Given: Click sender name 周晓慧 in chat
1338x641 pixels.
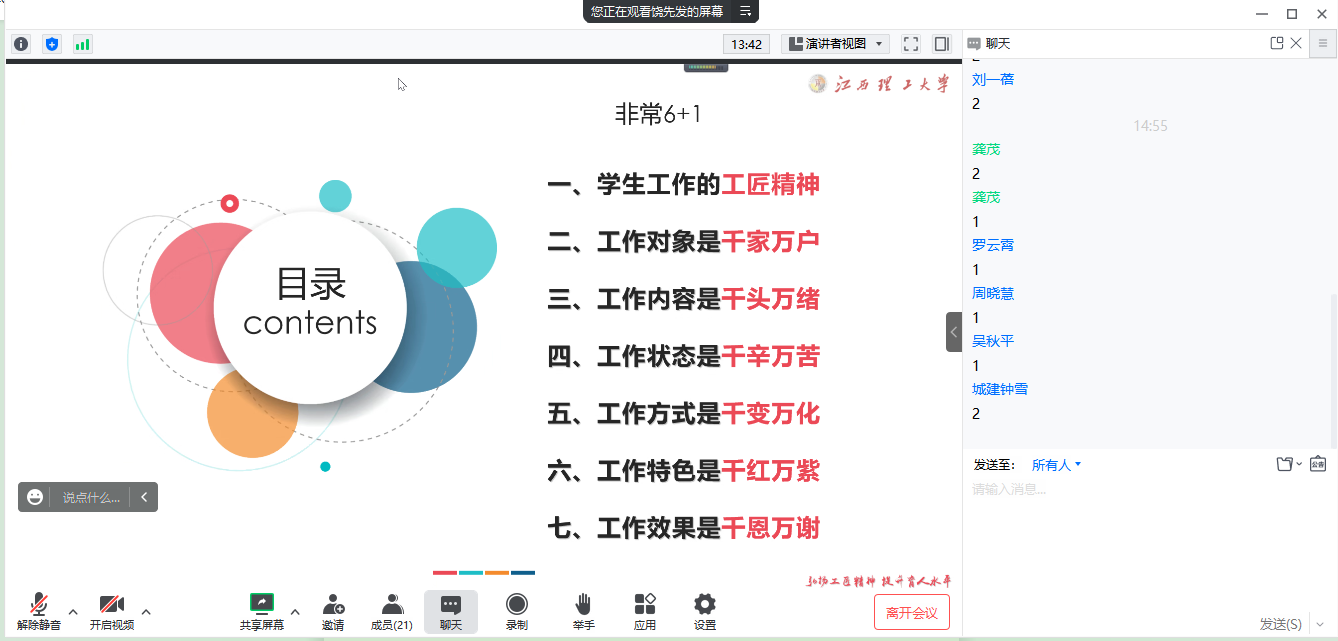Looking at the screenshot, I should [x=993, y=293].
